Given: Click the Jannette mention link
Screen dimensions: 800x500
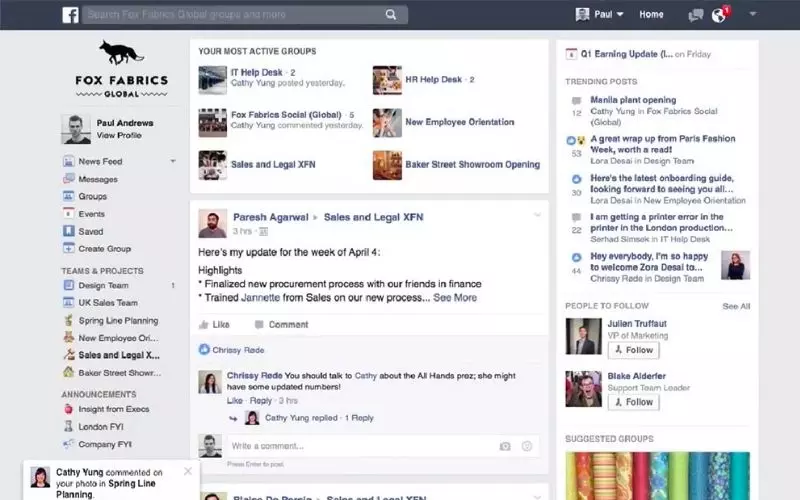Looking at the screenshot, I should coord(260,297).
